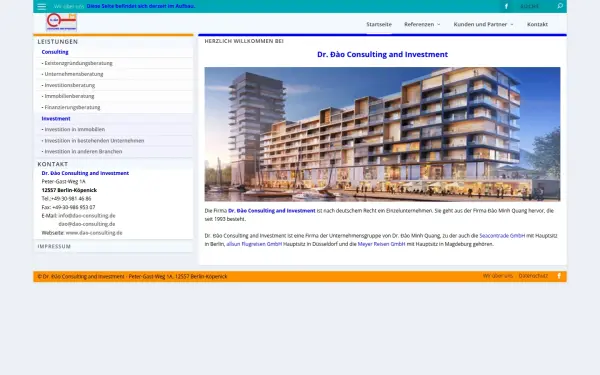Click the Facebook icon in footer
The image size is (600, 375).
(x=559, y=276)
